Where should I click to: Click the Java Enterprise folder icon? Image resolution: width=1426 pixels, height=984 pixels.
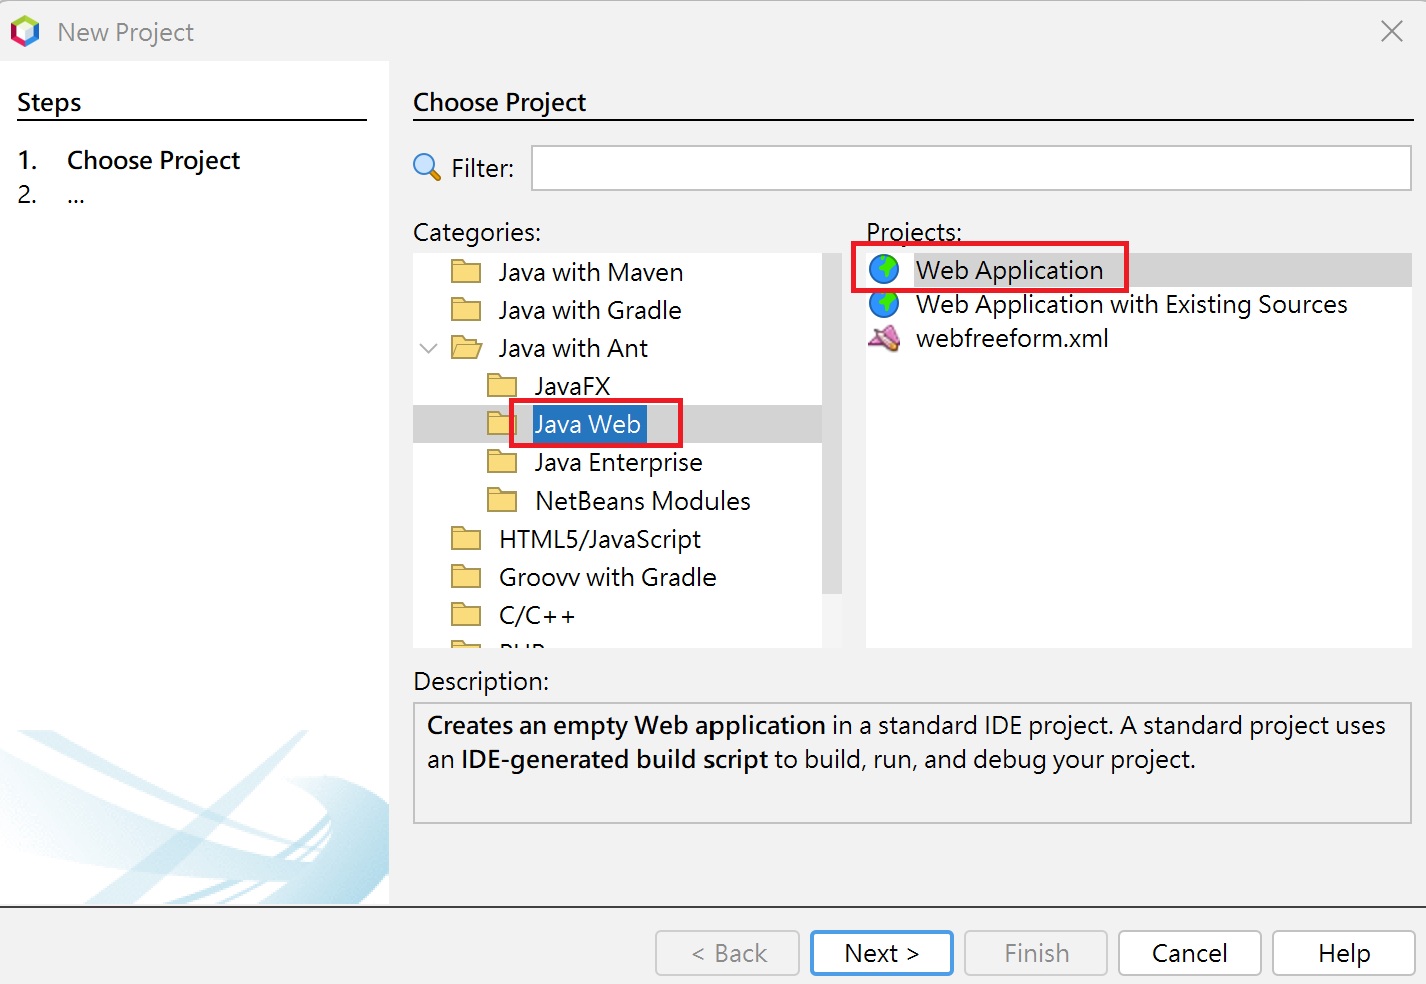tap(502, 462)
